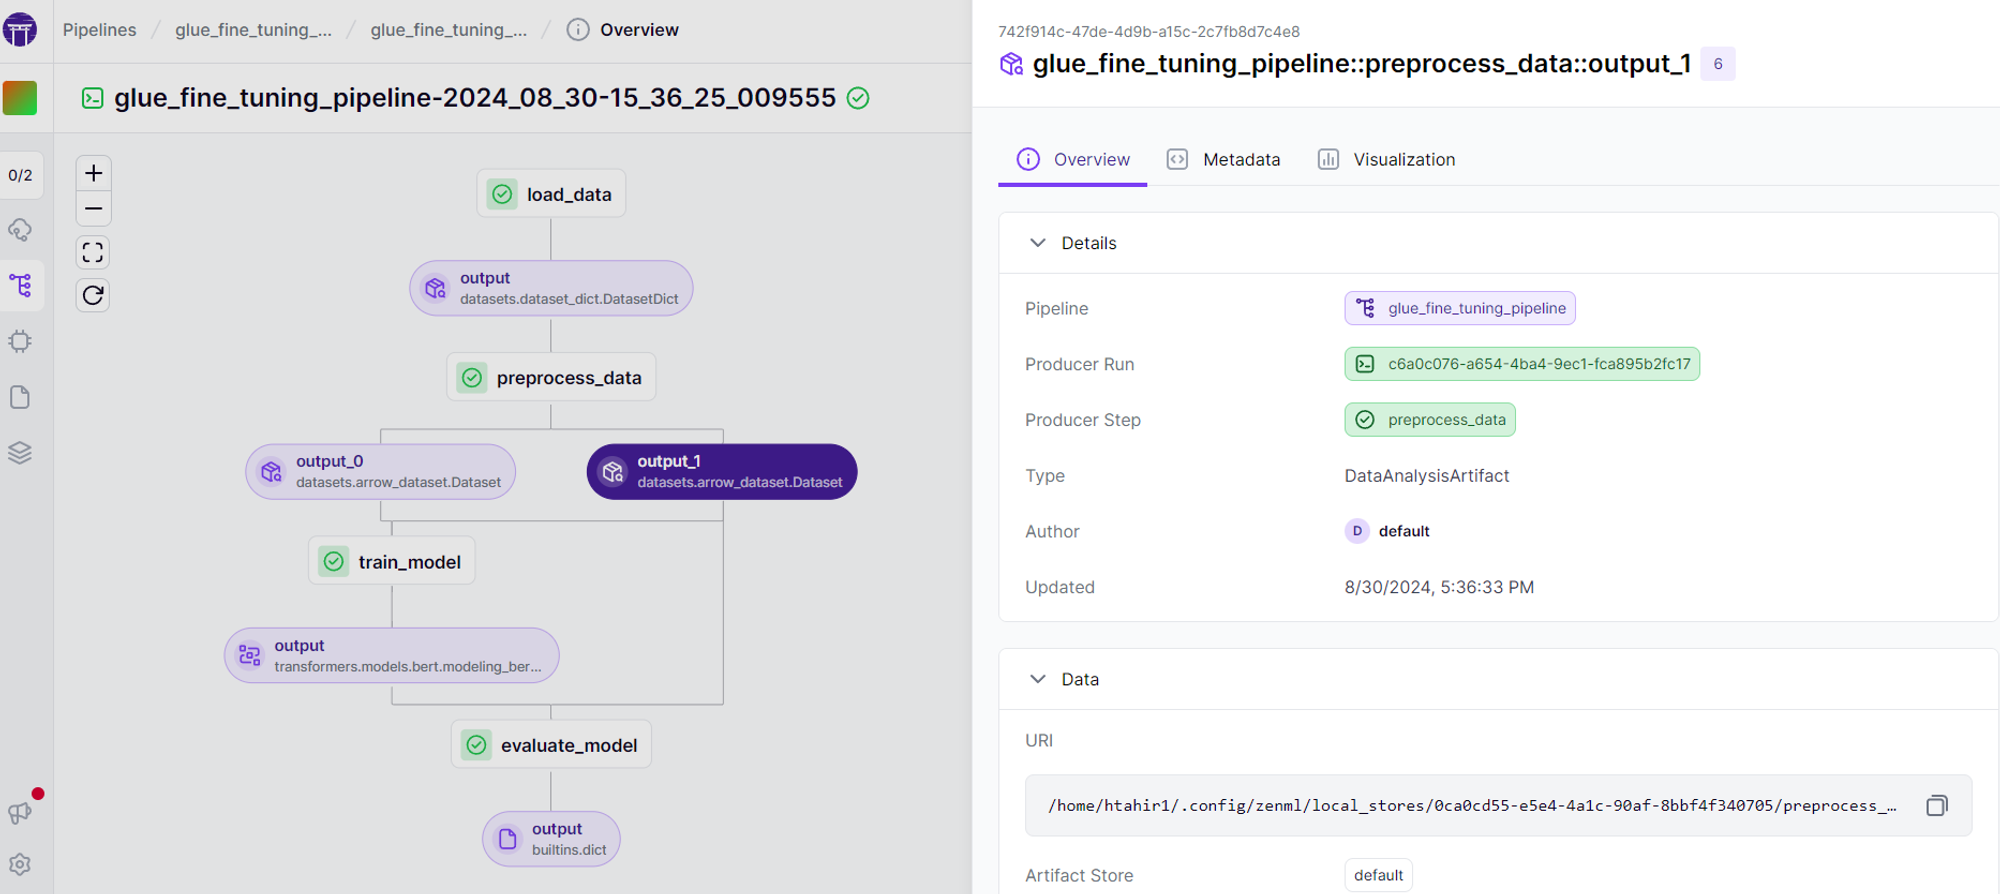
Task: Open the preprocess_data producer step tag
Action: 1430,420
